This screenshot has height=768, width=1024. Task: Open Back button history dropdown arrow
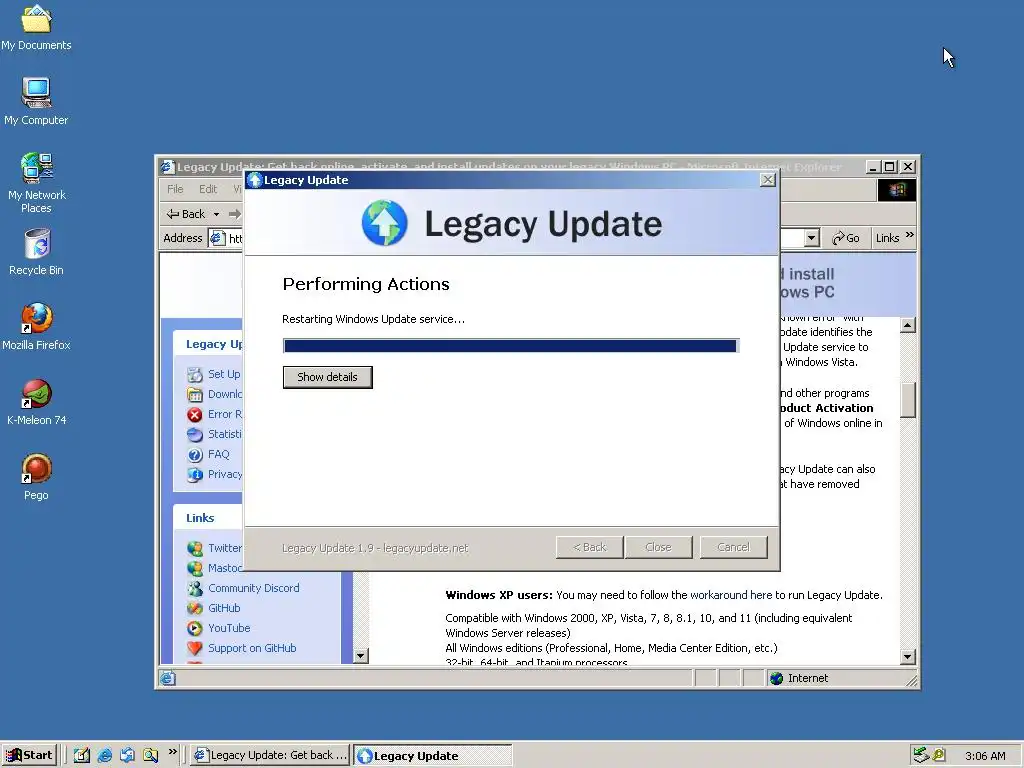[216, 214]
